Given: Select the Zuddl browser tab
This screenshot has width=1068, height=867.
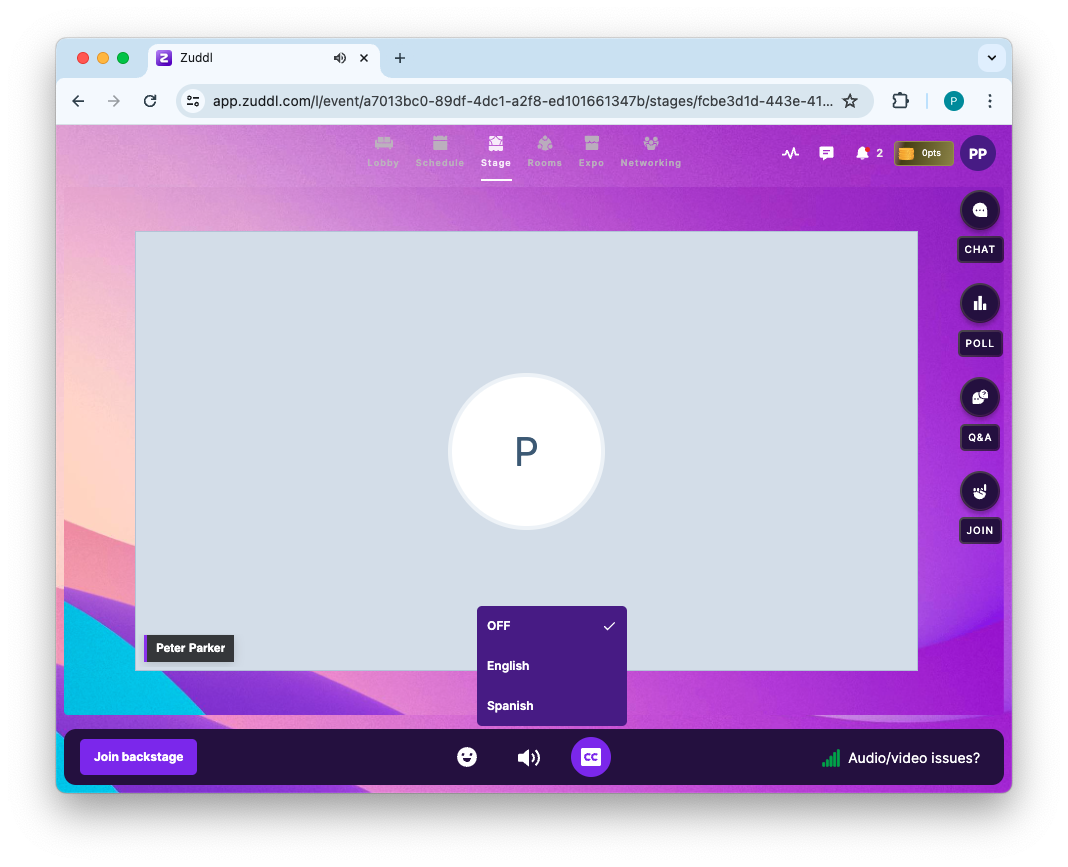Looking at the screenshot, I should click(264, 58).
